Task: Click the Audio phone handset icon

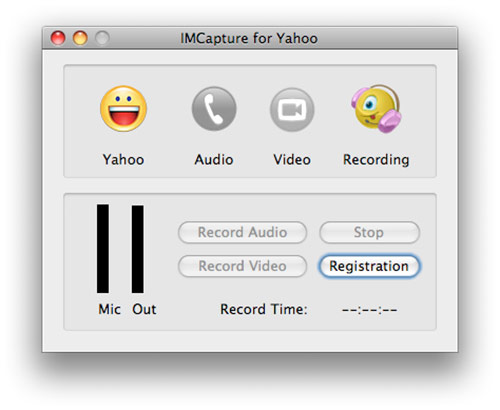Action: pyautogui.click(x=214, y=109)
